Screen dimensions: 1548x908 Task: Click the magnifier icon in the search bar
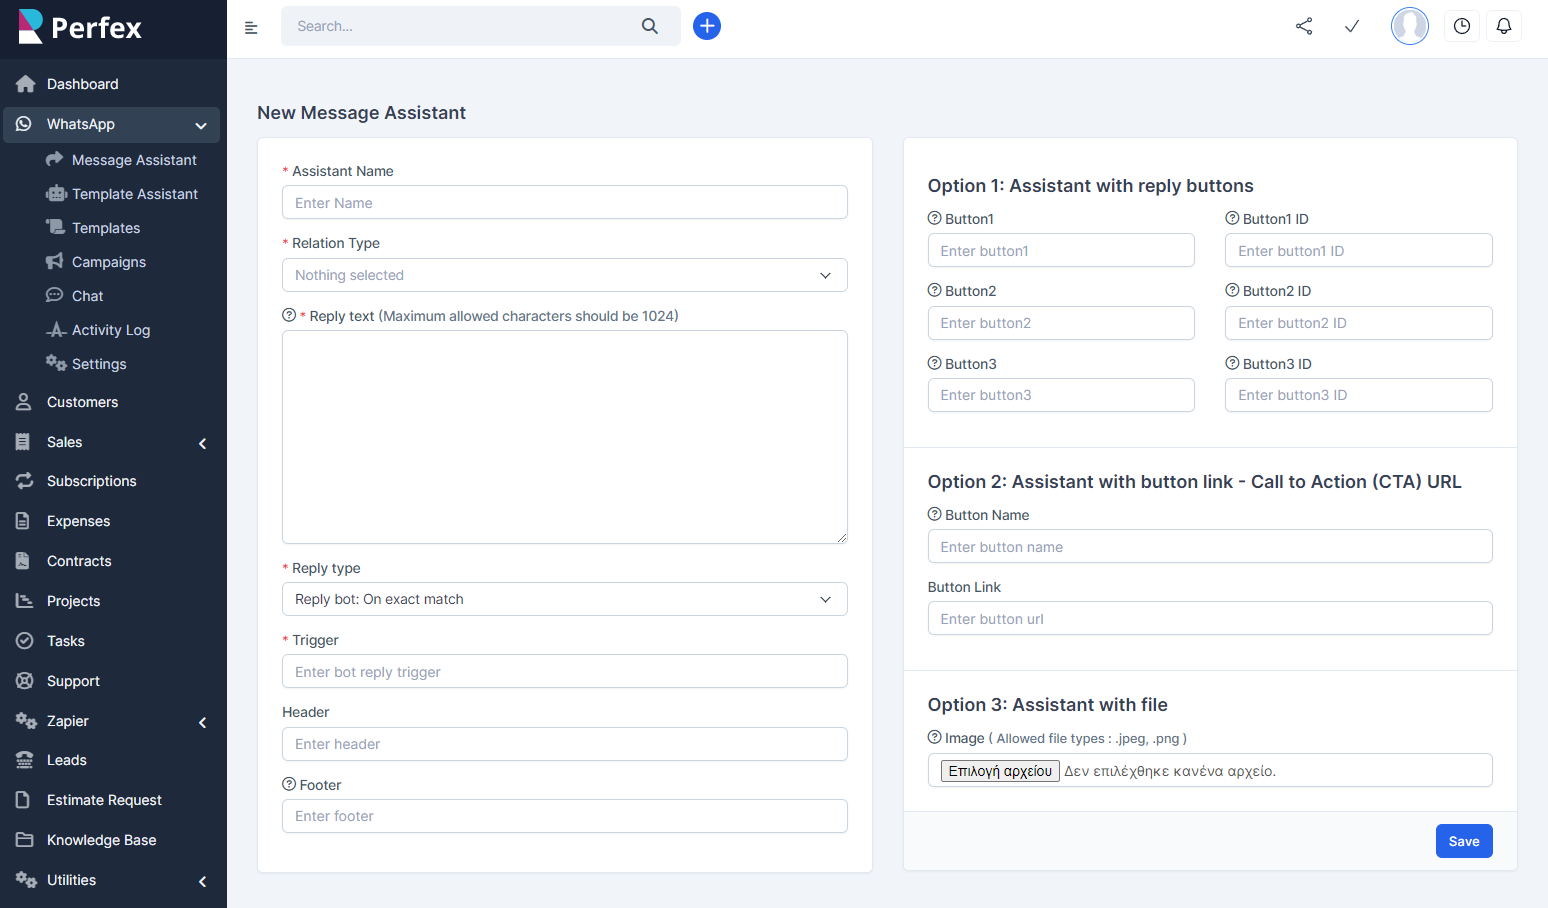[x=649, y=25]
